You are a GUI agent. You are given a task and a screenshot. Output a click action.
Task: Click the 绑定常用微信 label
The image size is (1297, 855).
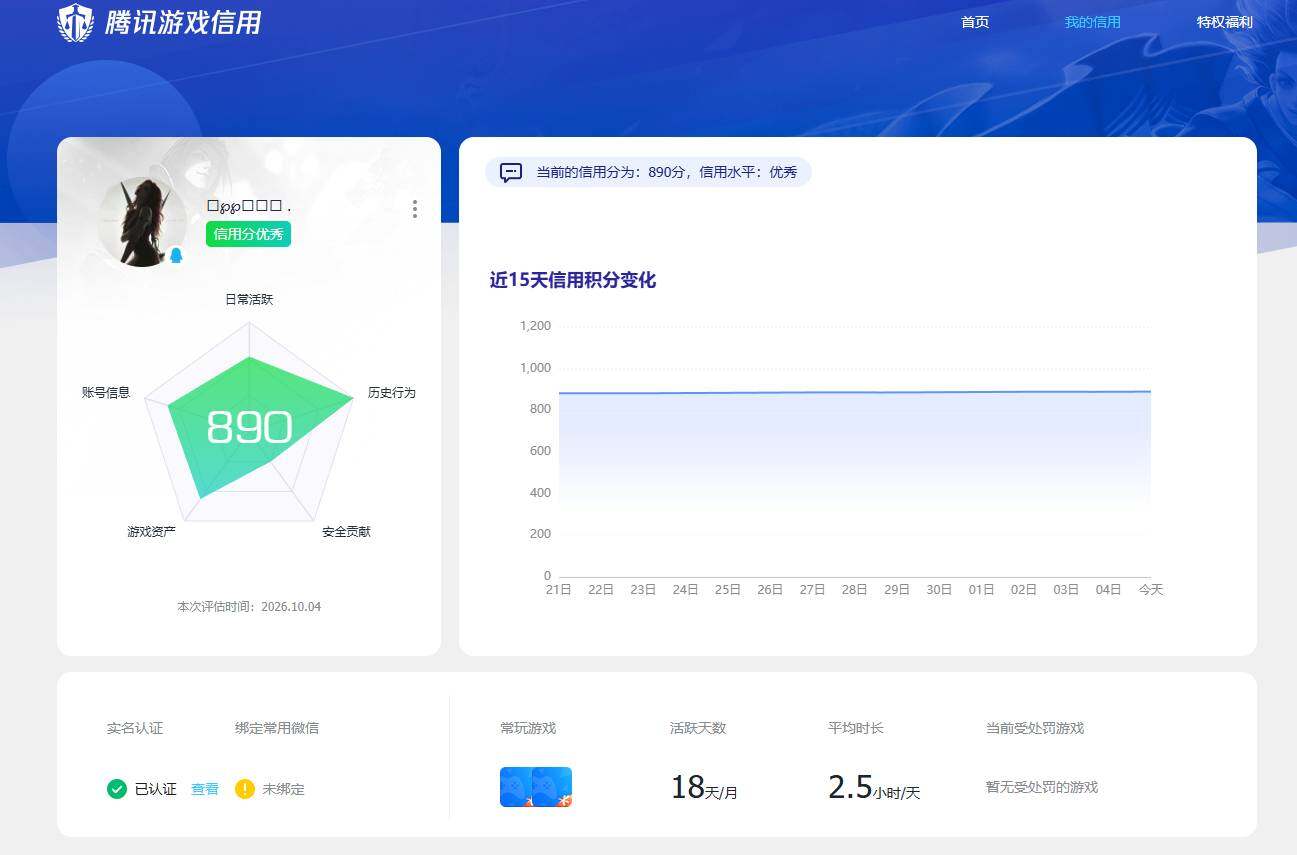[277, 728]
